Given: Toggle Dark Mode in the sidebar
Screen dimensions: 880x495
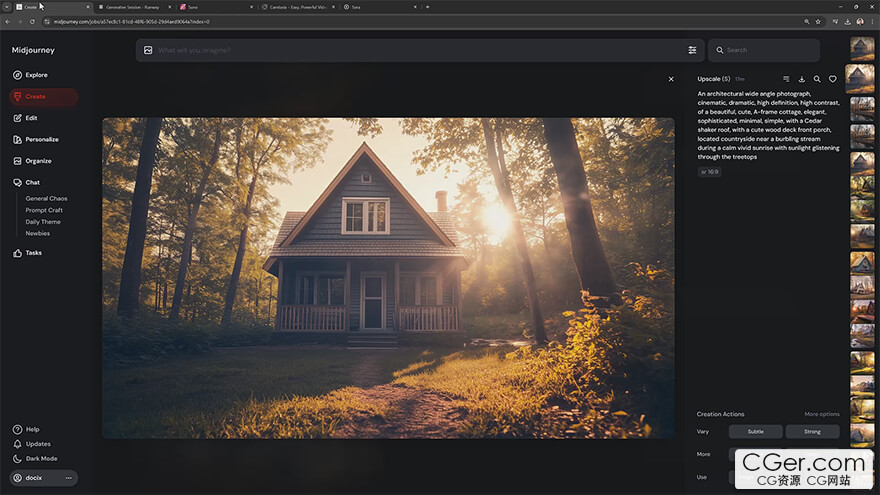Looking at the screenshot, I should click(41, 458).
